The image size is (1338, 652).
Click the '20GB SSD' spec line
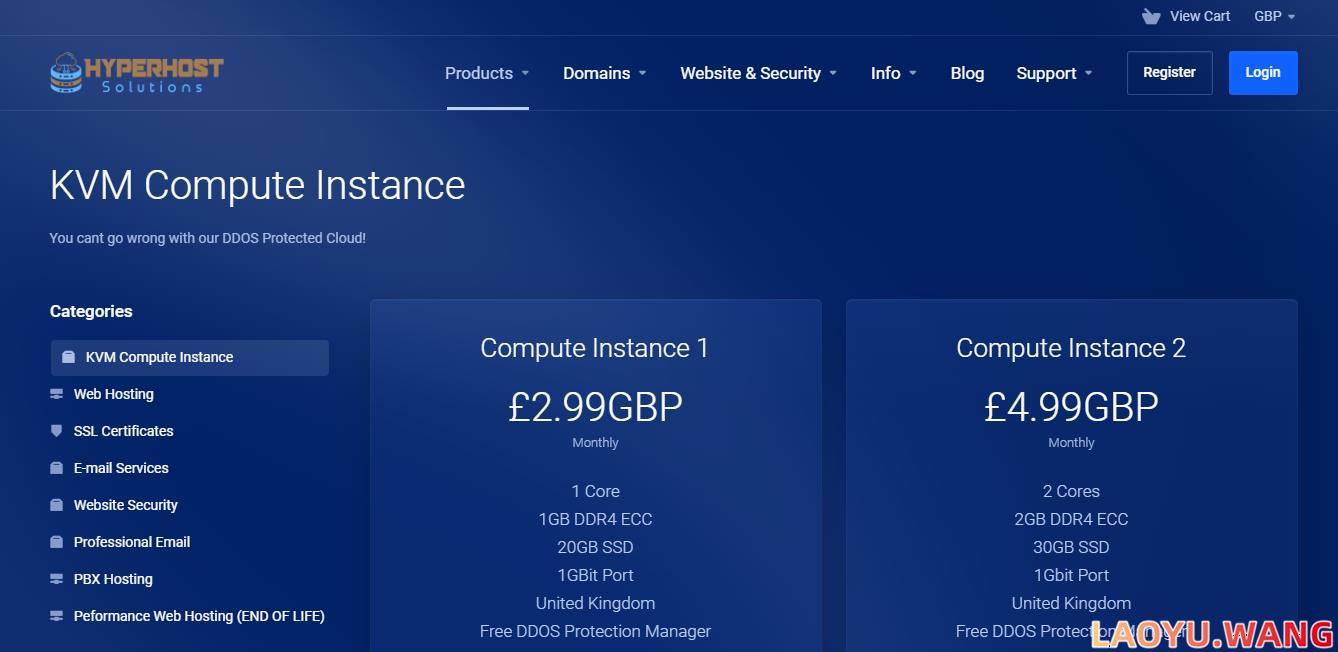click(x=595, y=547)
